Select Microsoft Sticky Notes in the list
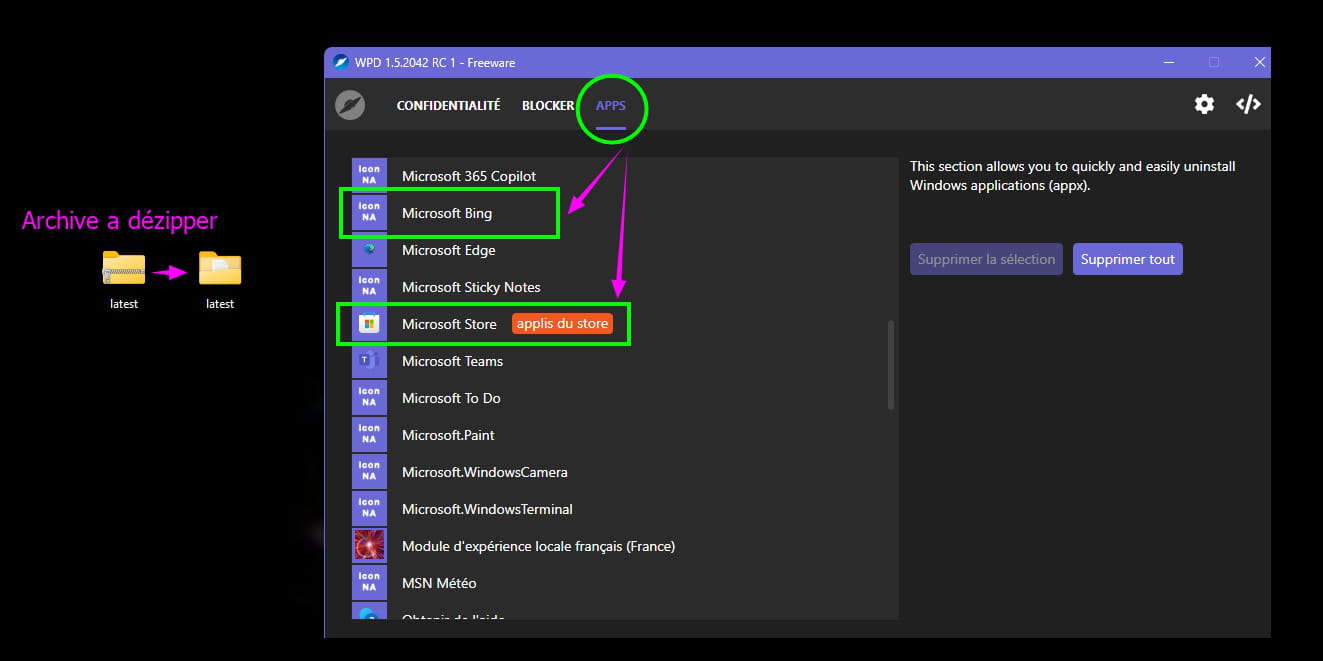This screenshot has height=661, width=1323. [x=625, y=287]
